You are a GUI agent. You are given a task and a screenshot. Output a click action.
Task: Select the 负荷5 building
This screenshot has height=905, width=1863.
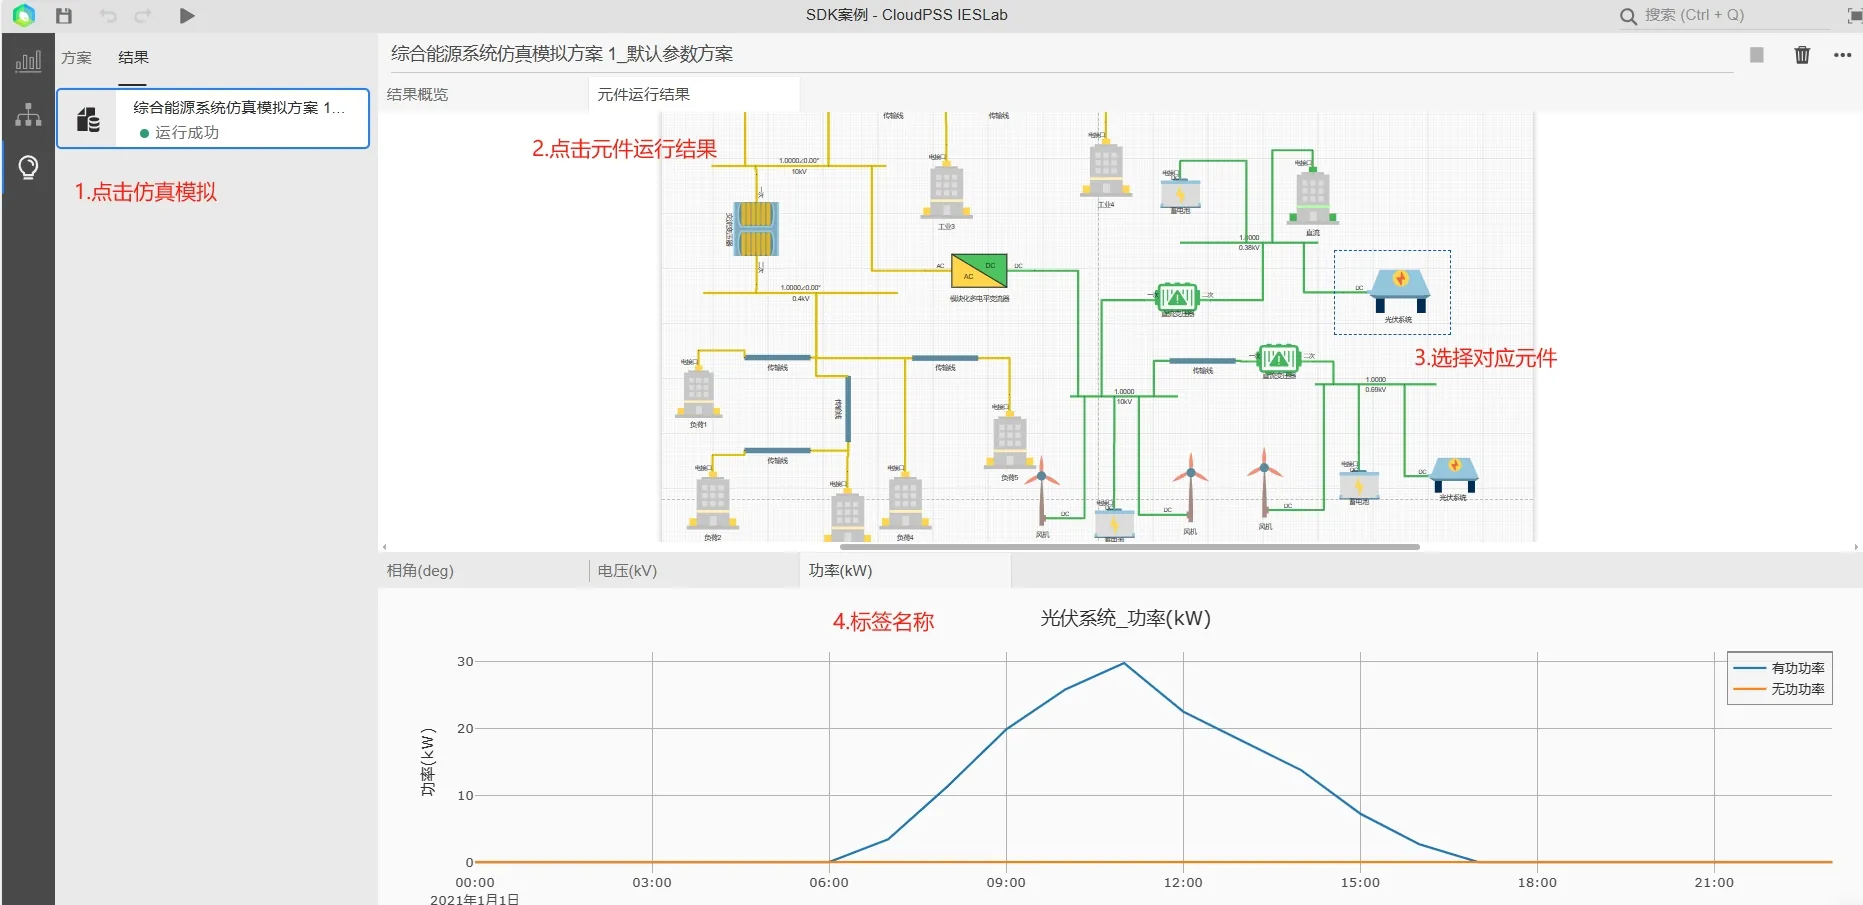click(1009, 442)
